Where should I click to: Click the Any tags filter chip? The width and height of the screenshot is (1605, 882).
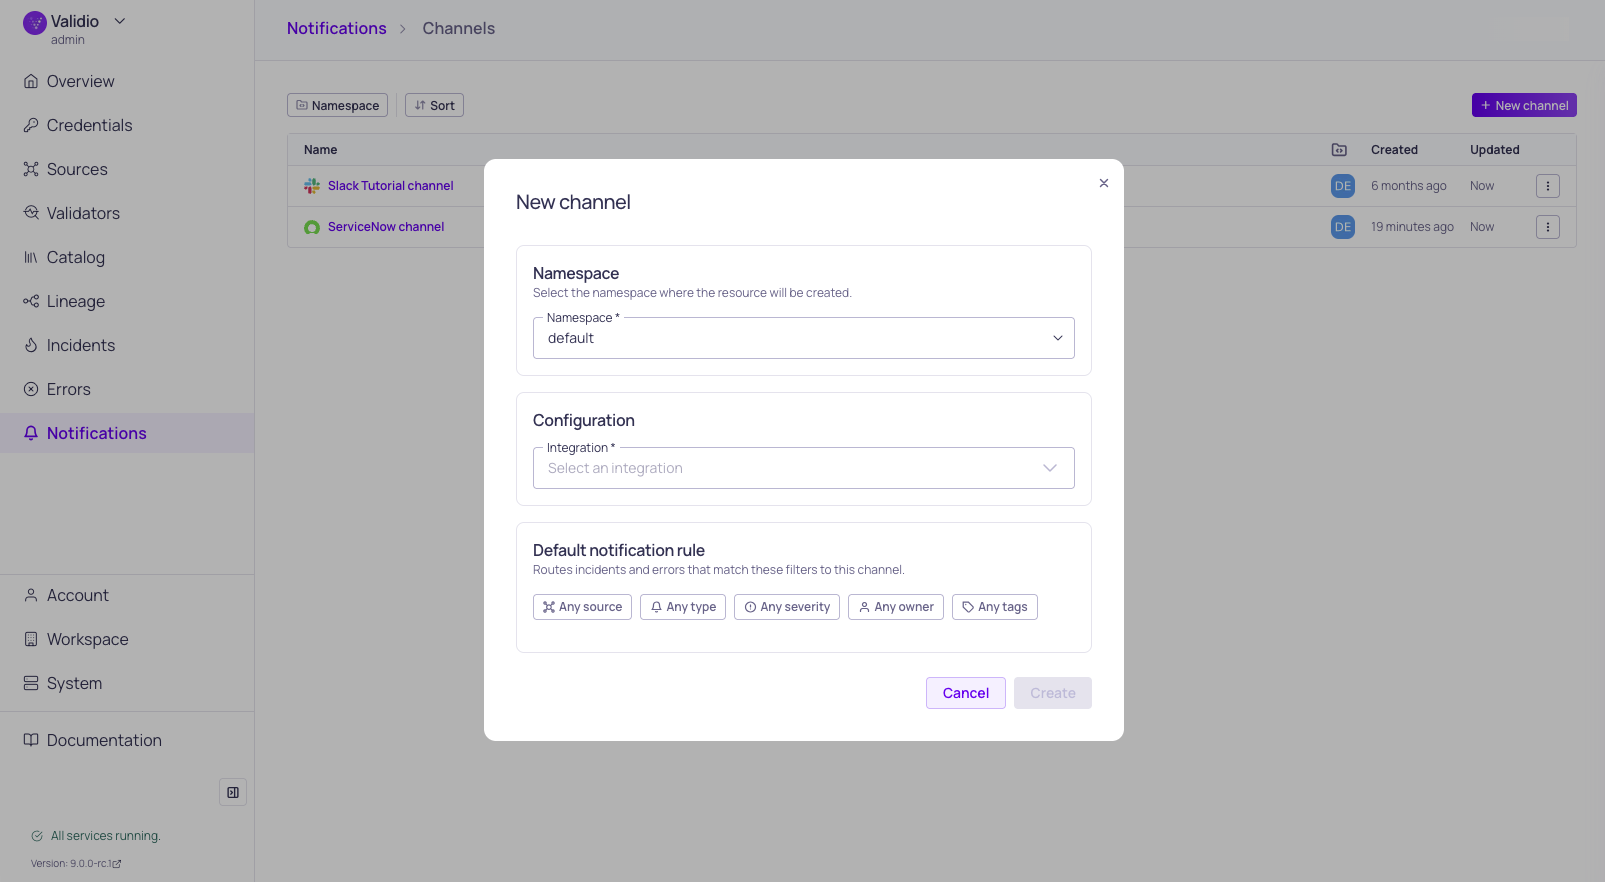pyautogui.click(x=995, y=607)
